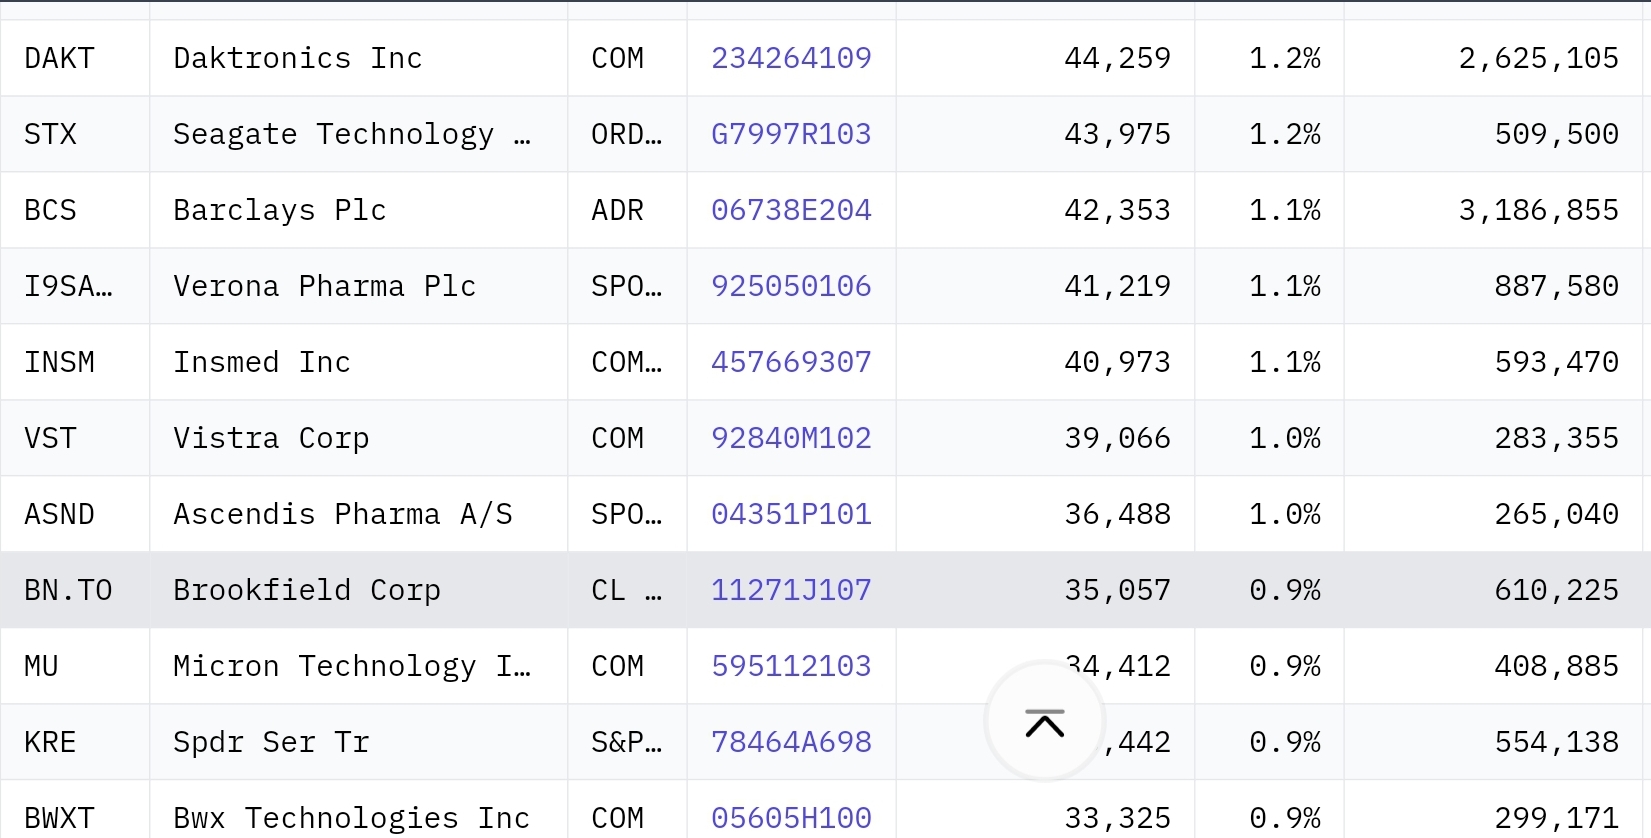Click the share count 3,186,855
Viewport: 1651px width, 838px height.
(x=1539, y=210)
